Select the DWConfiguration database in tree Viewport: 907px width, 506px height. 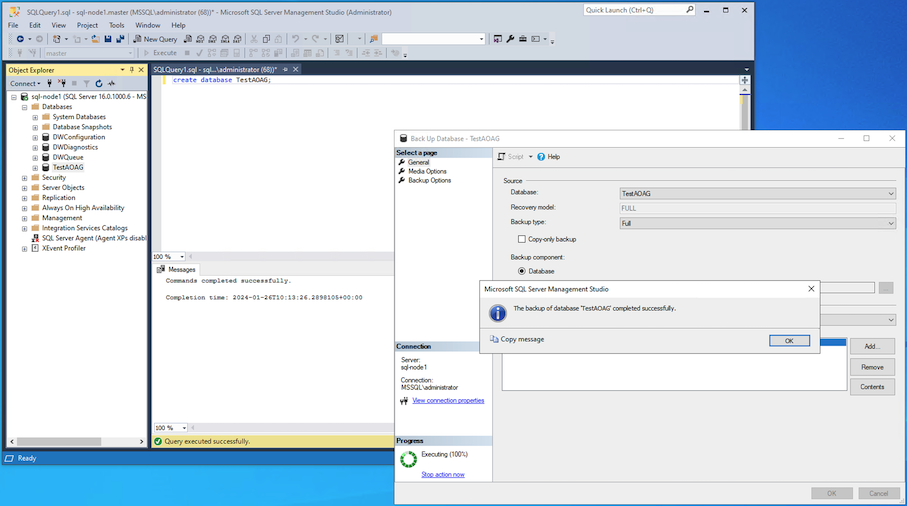pyautogui.click(x=79, y=137)
